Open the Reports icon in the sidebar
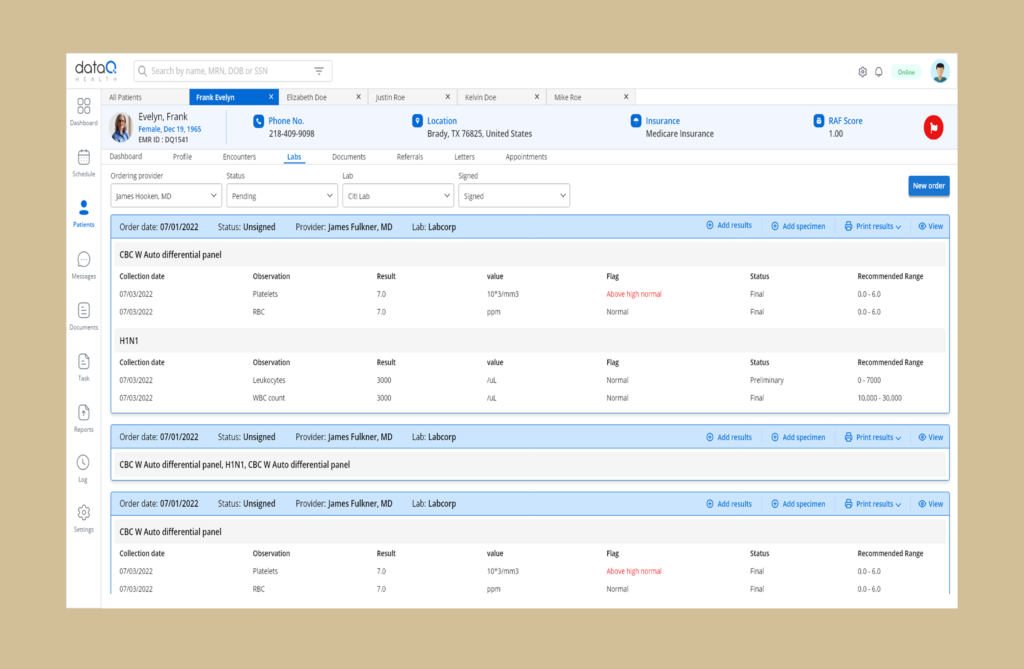The height and width of the screenshot is (669, 1024). click(x=84, y=412)
